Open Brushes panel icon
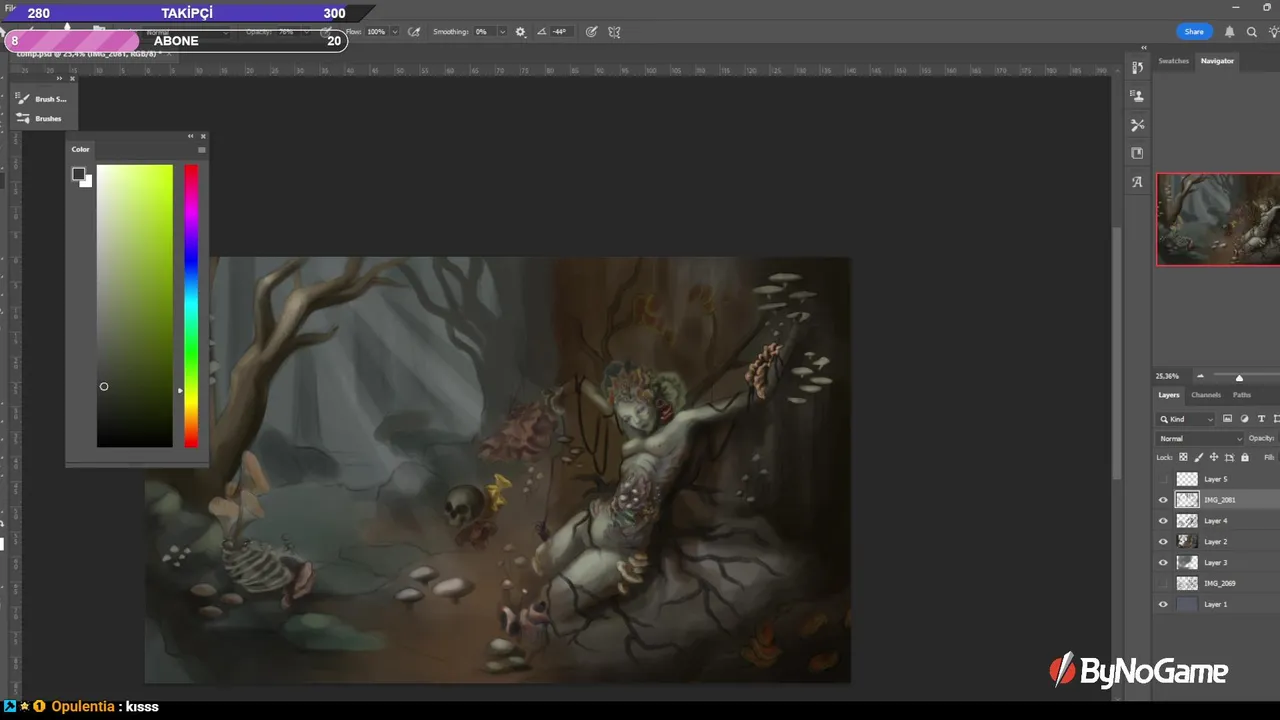1280x720 pixels. pyautogui.click(x=23, y=118)
